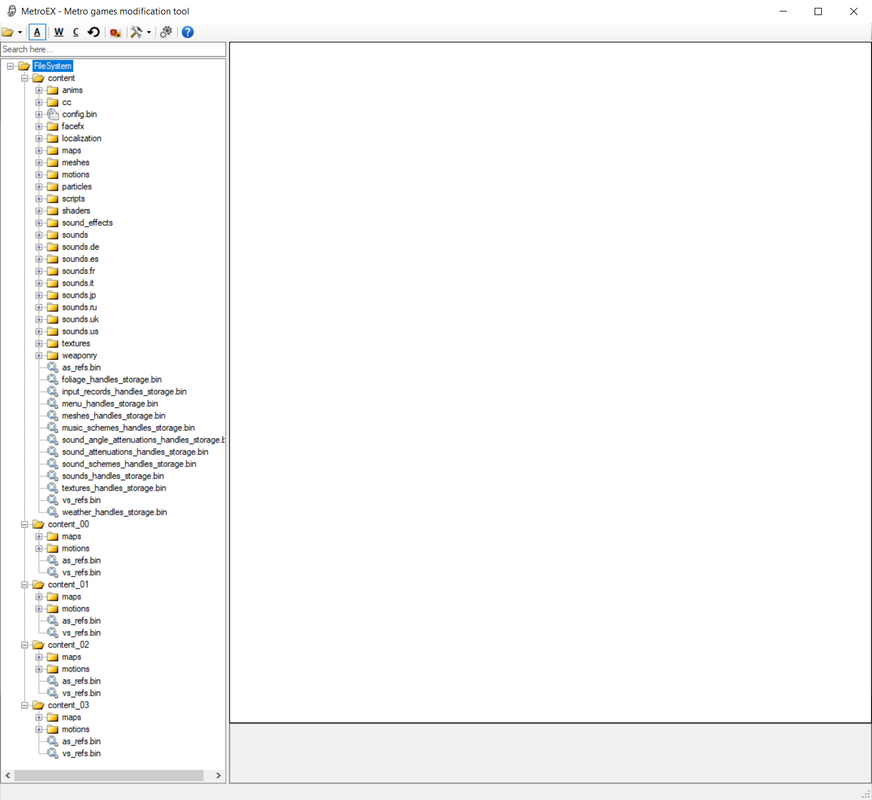Minimize the MetroEX window
This screenshot has height=800, width=872.
(783, 11)
